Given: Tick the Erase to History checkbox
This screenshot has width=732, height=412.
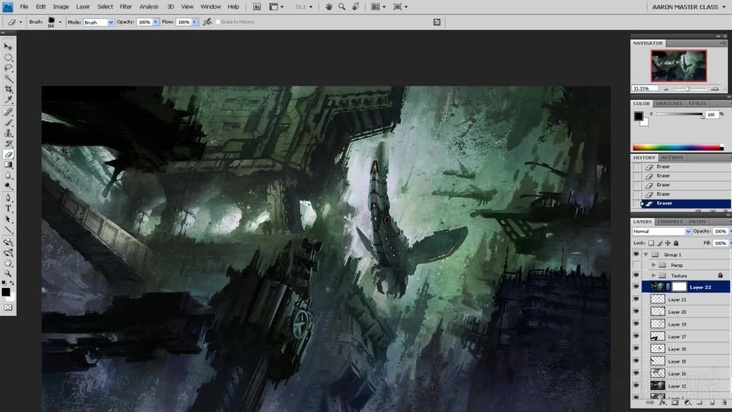Looking at the screenshot, I should (218, 22).
